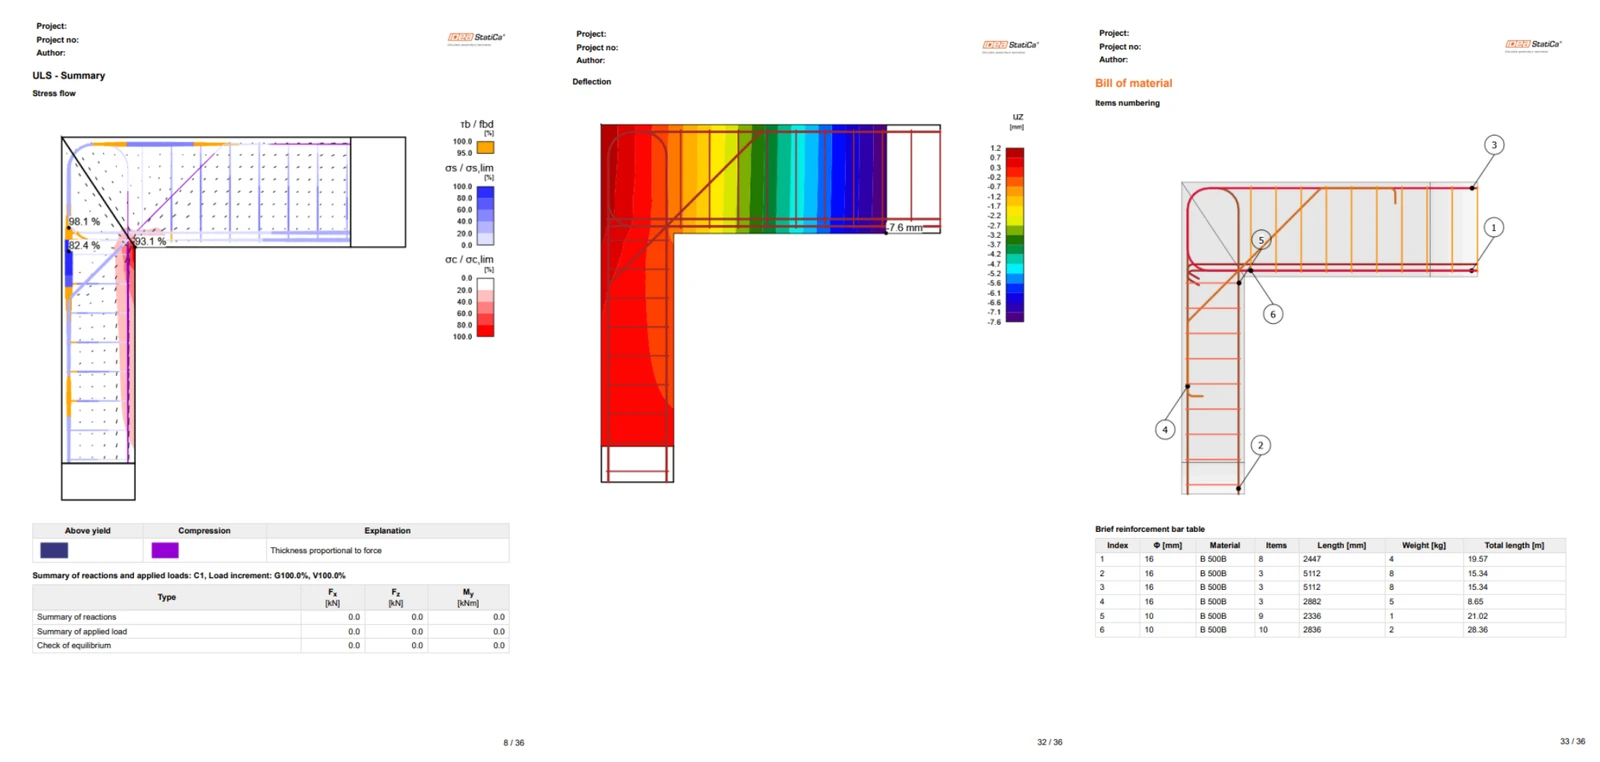
Task: Click item number 6 callout circle
Action: 1273,314
